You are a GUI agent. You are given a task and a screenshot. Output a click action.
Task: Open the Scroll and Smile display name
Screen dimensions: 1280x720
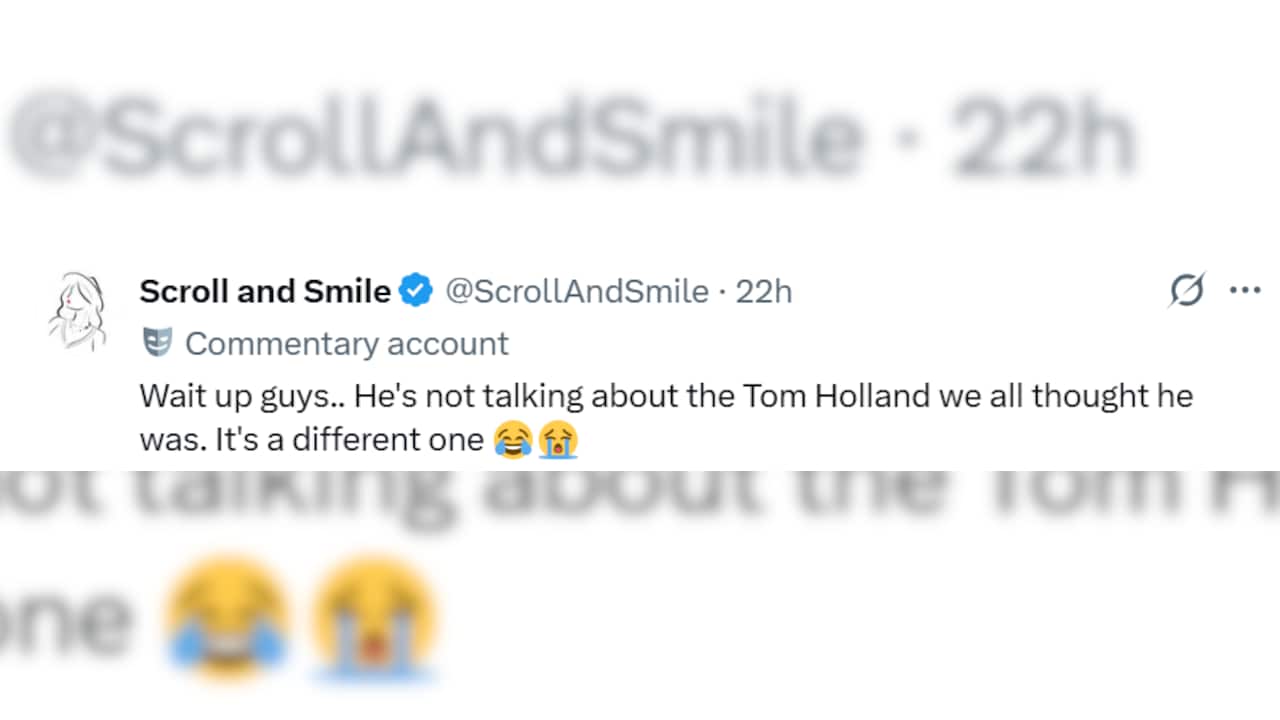[x=265, y=291]
